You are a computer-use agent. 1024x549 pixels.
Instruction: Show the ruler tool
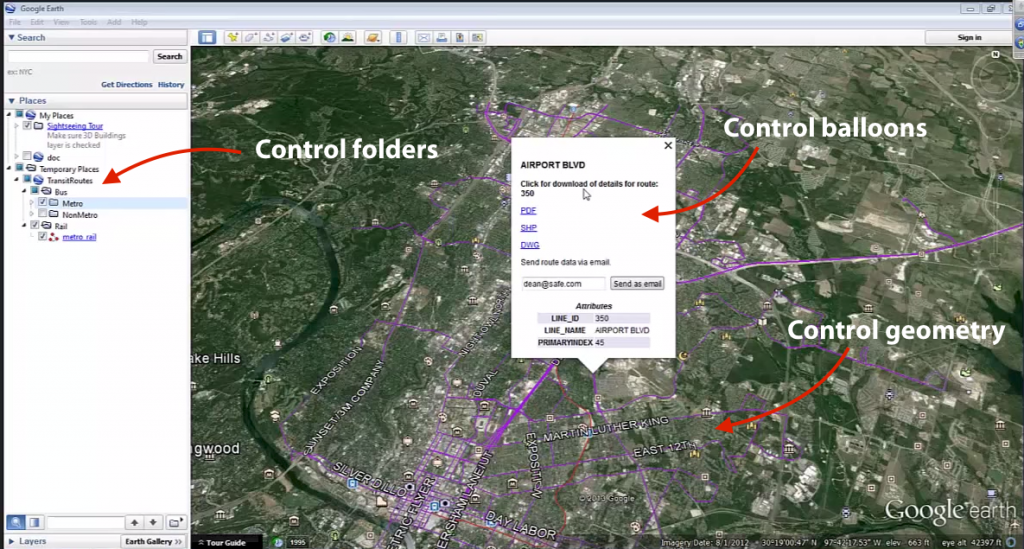398,38
